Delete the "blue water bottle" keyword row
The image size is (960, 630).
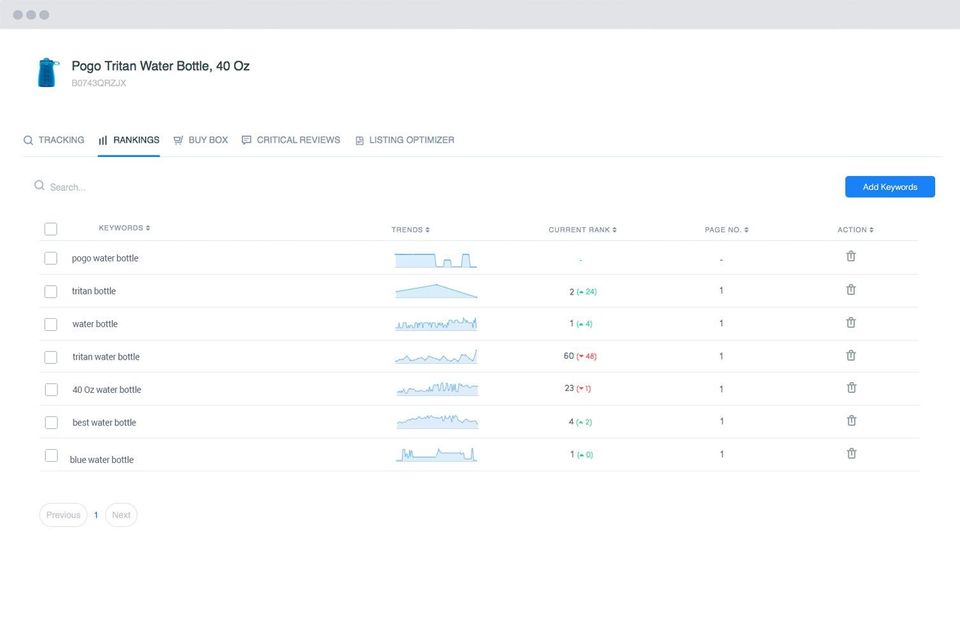[851, 453]
